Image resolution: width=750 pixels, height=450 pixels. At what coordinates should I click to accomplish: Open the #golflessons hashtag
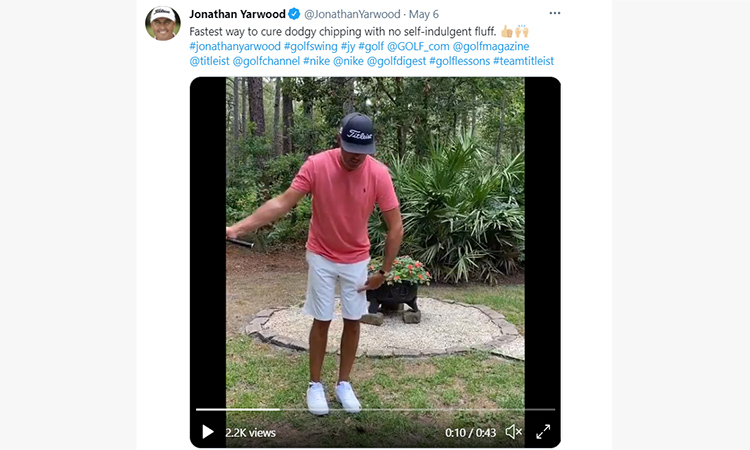click(460, 61)
